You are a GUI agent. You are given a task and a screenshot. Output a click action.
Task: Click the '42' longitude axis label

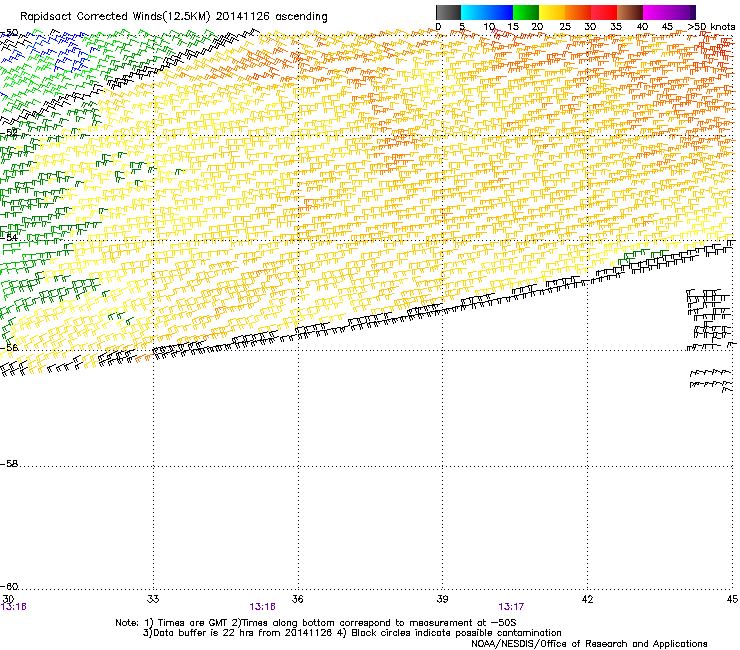[587, 599]
